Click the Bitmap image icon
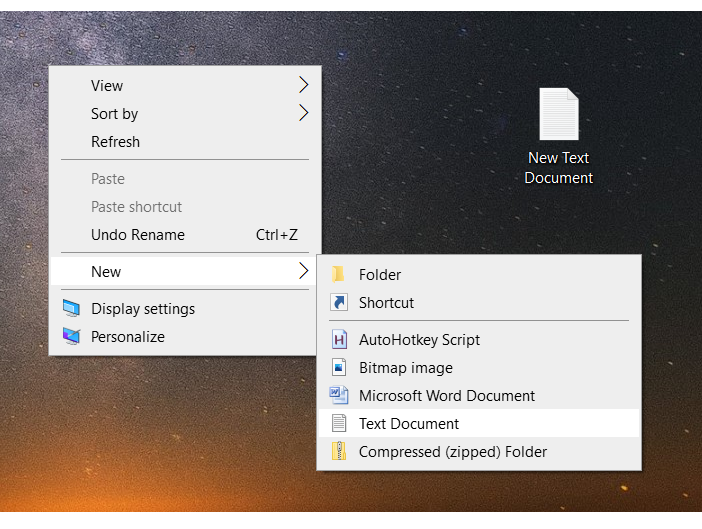 pyautogui.click(x=339, y=367)
